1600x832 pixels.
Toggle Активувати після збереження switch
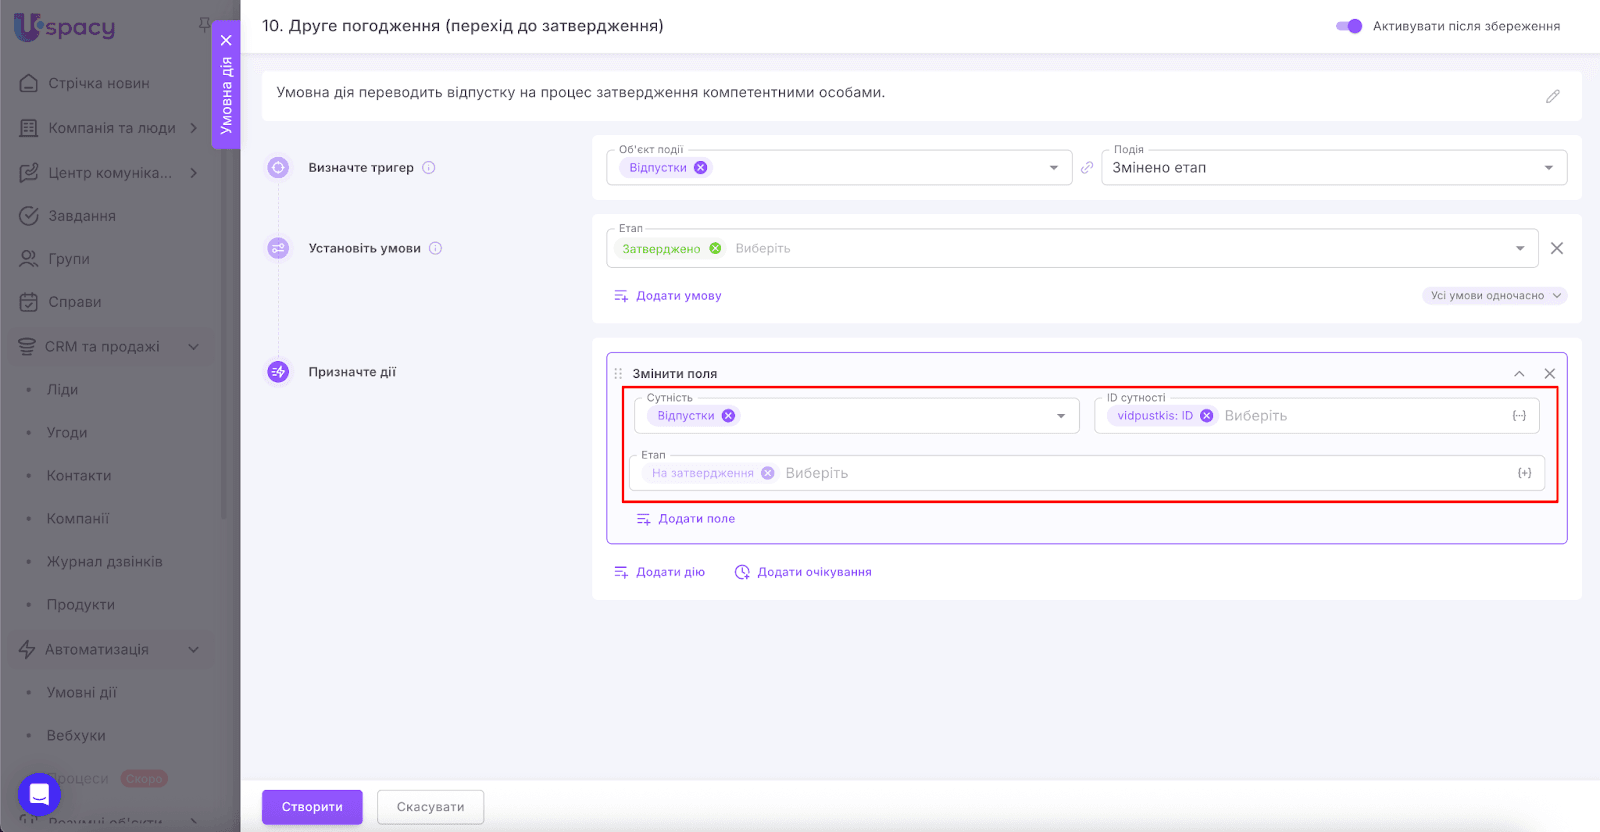(x=1349, y=26)
